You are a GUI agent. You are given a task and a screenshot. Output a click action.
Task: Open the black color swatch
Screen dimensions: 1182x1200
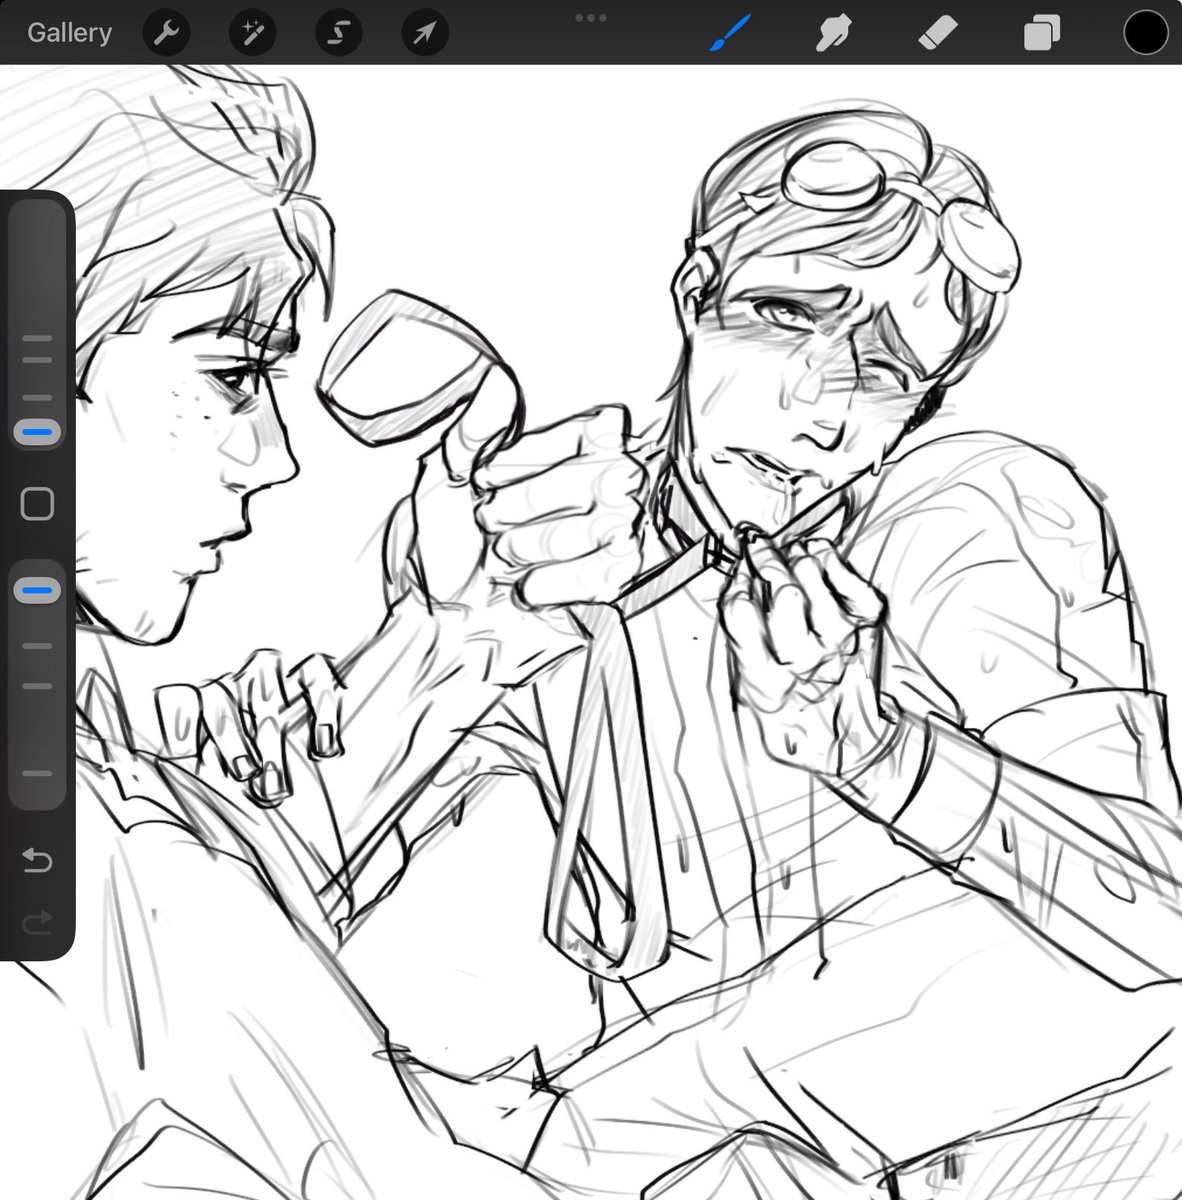1145,33
